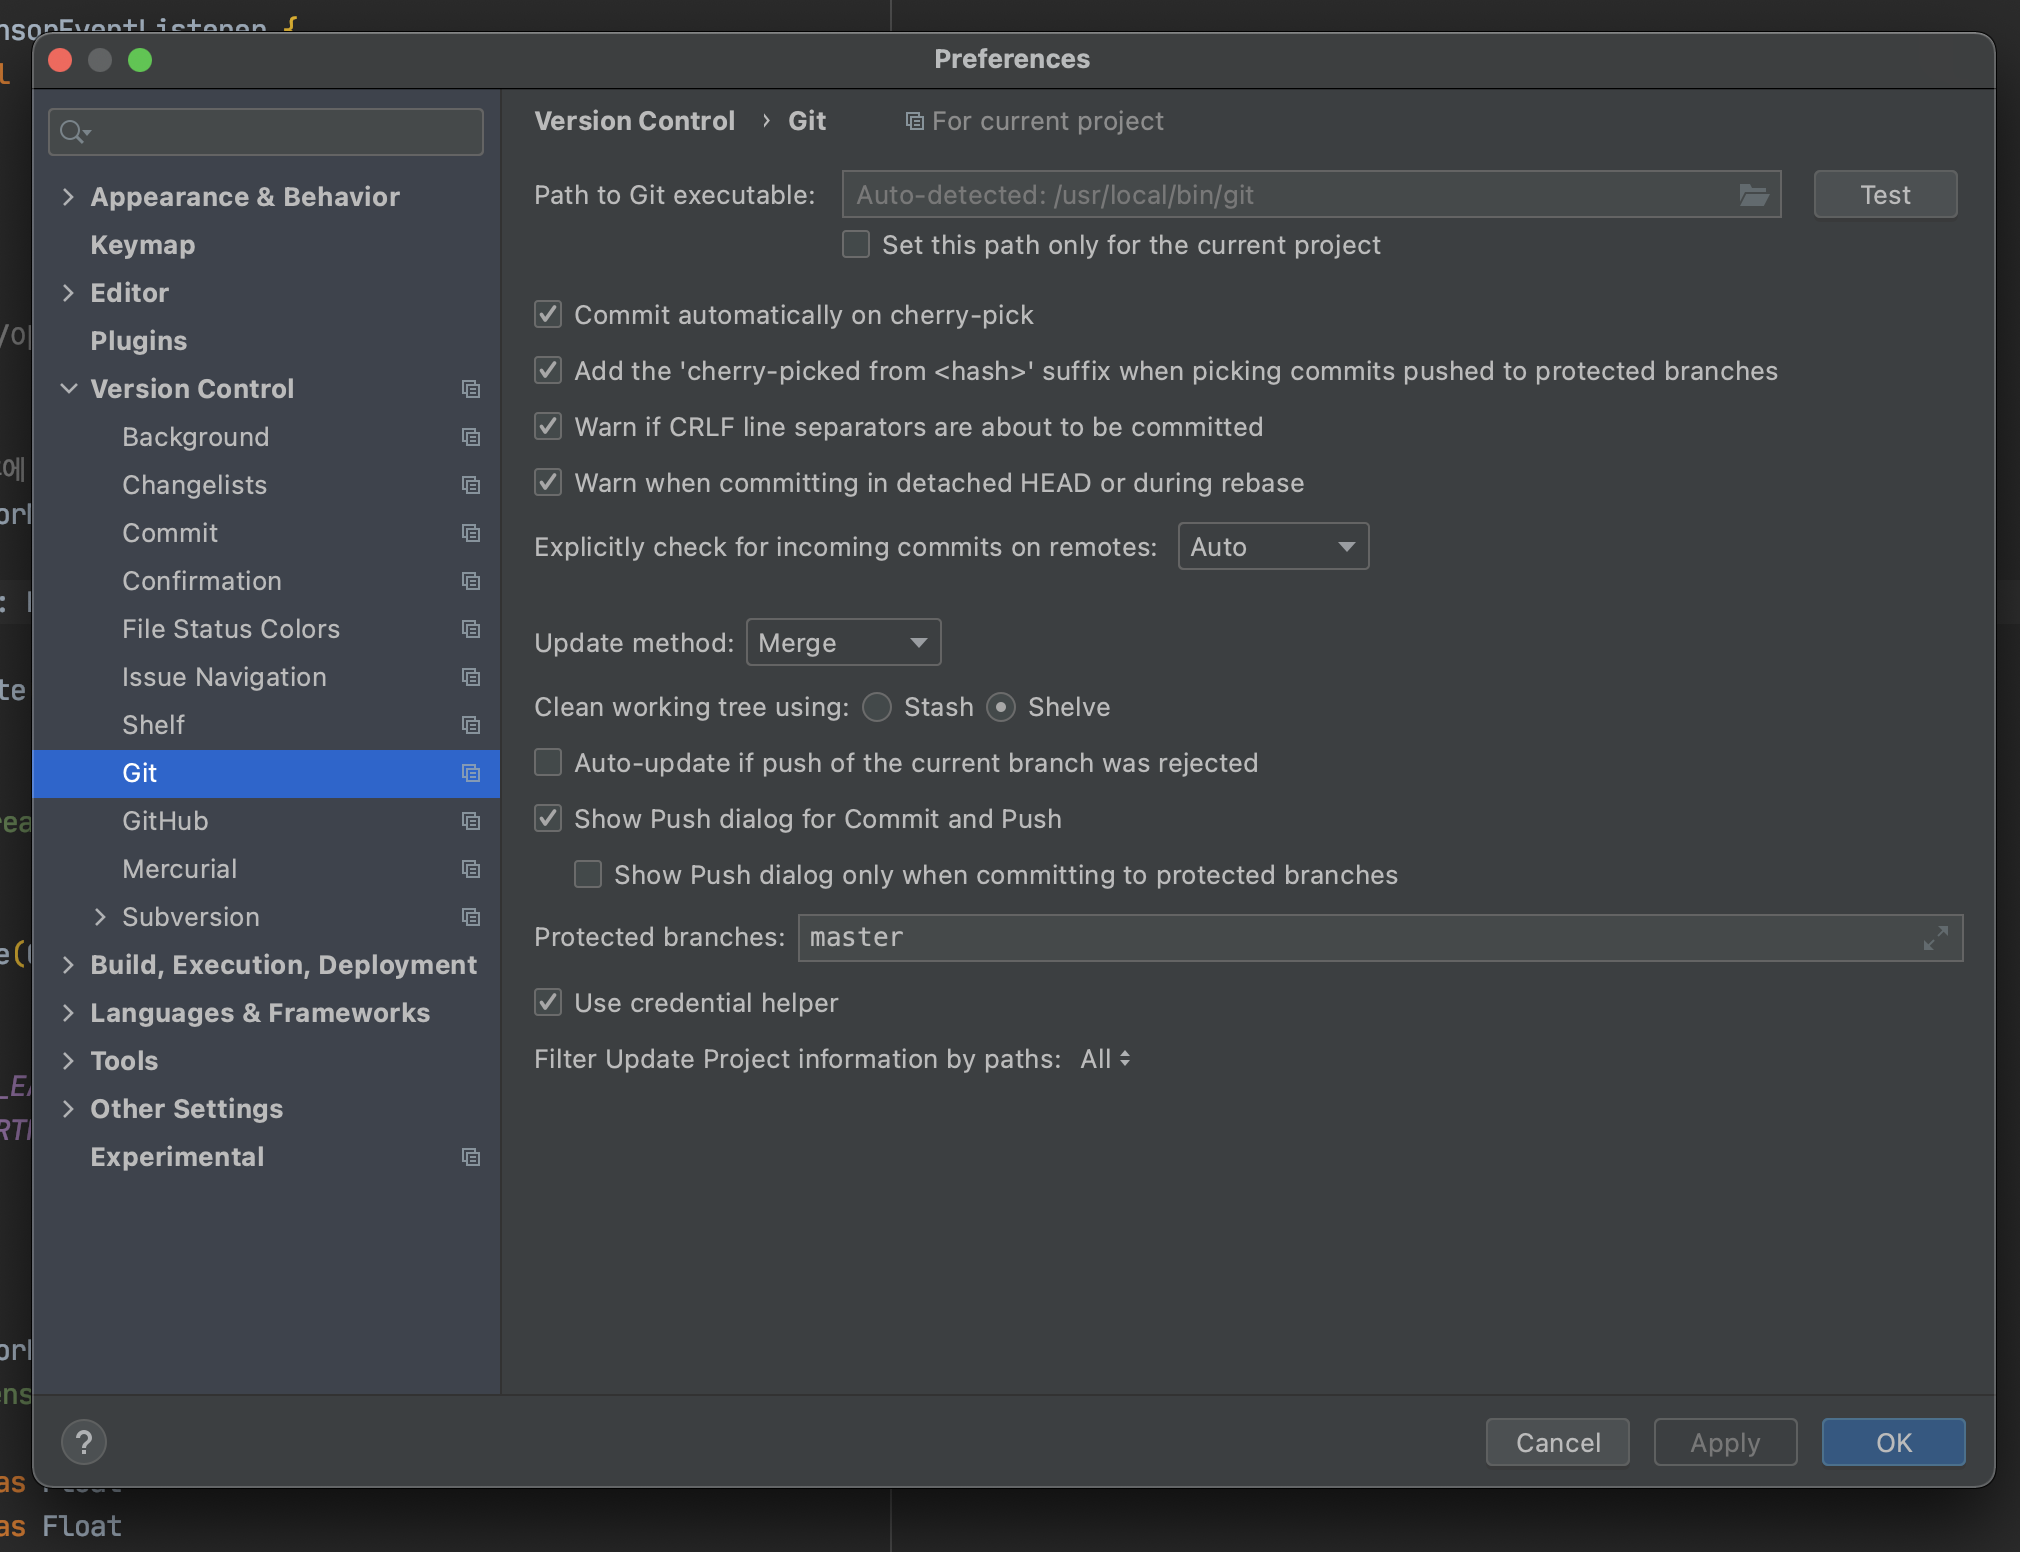This screenshot has width=2020, height=1552.
Task: Click the For current project icon in header
Action: [914, 121]
